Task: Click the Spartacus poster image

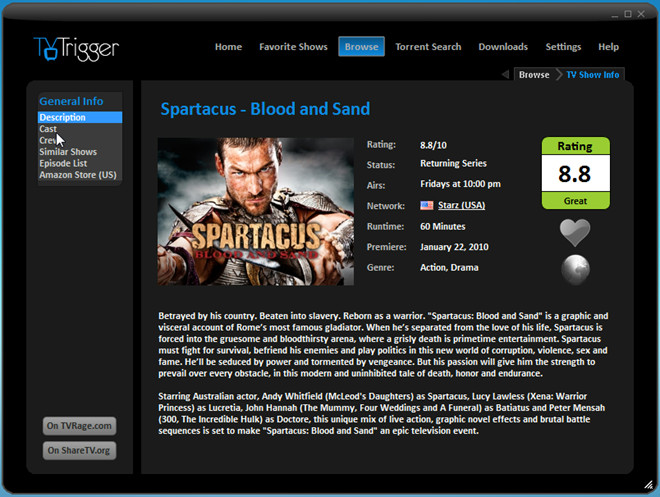Action: coord(255,212)
